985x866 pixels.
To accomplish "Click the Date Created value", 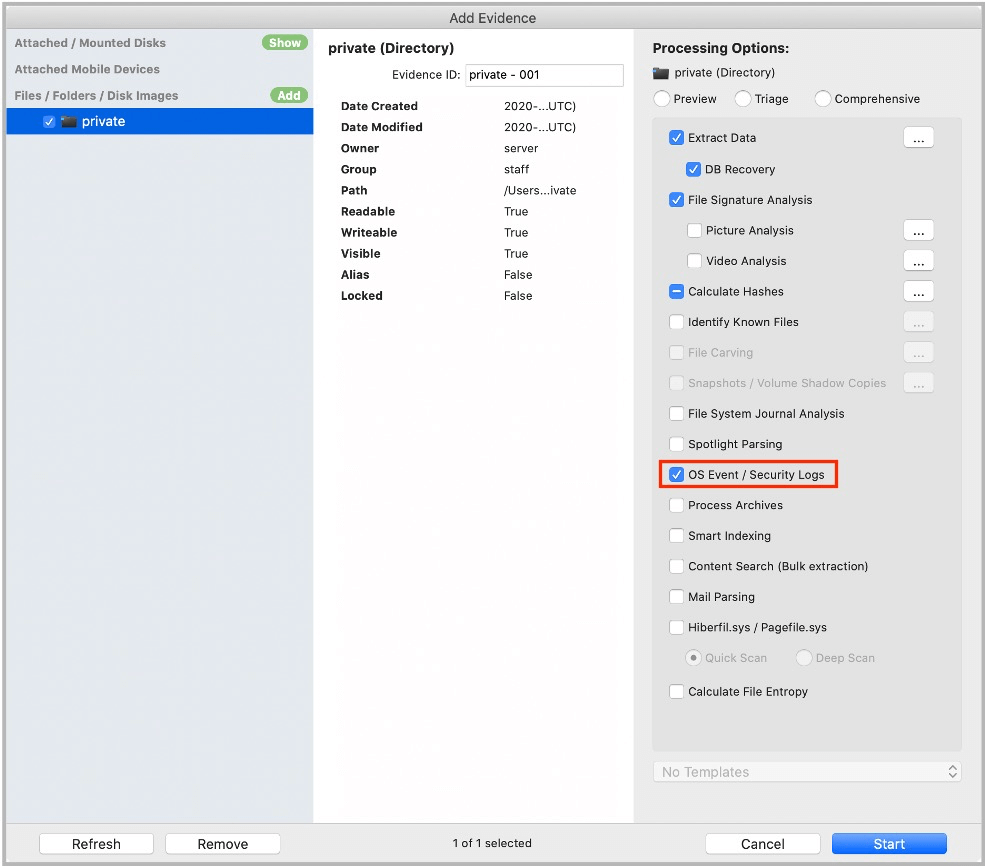I will tap(540, 106).
